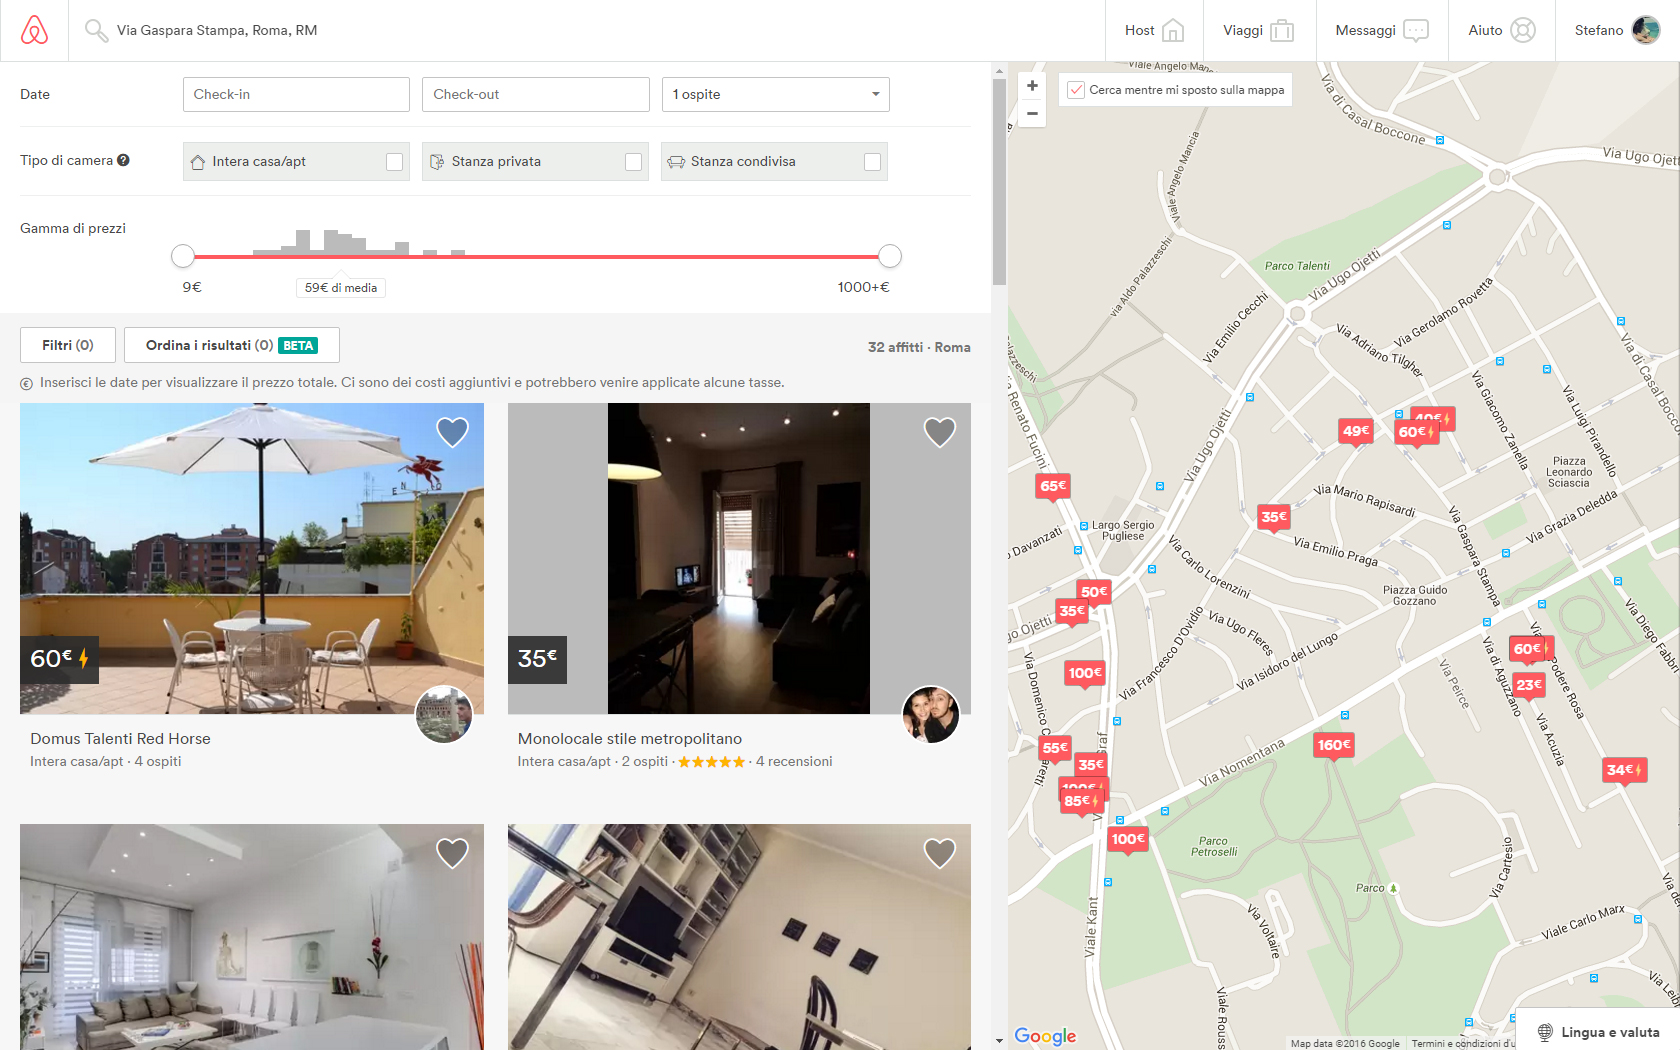Click the Google logo on map
The width and height of the screenshot is (1680, 1050).
1045,1036
